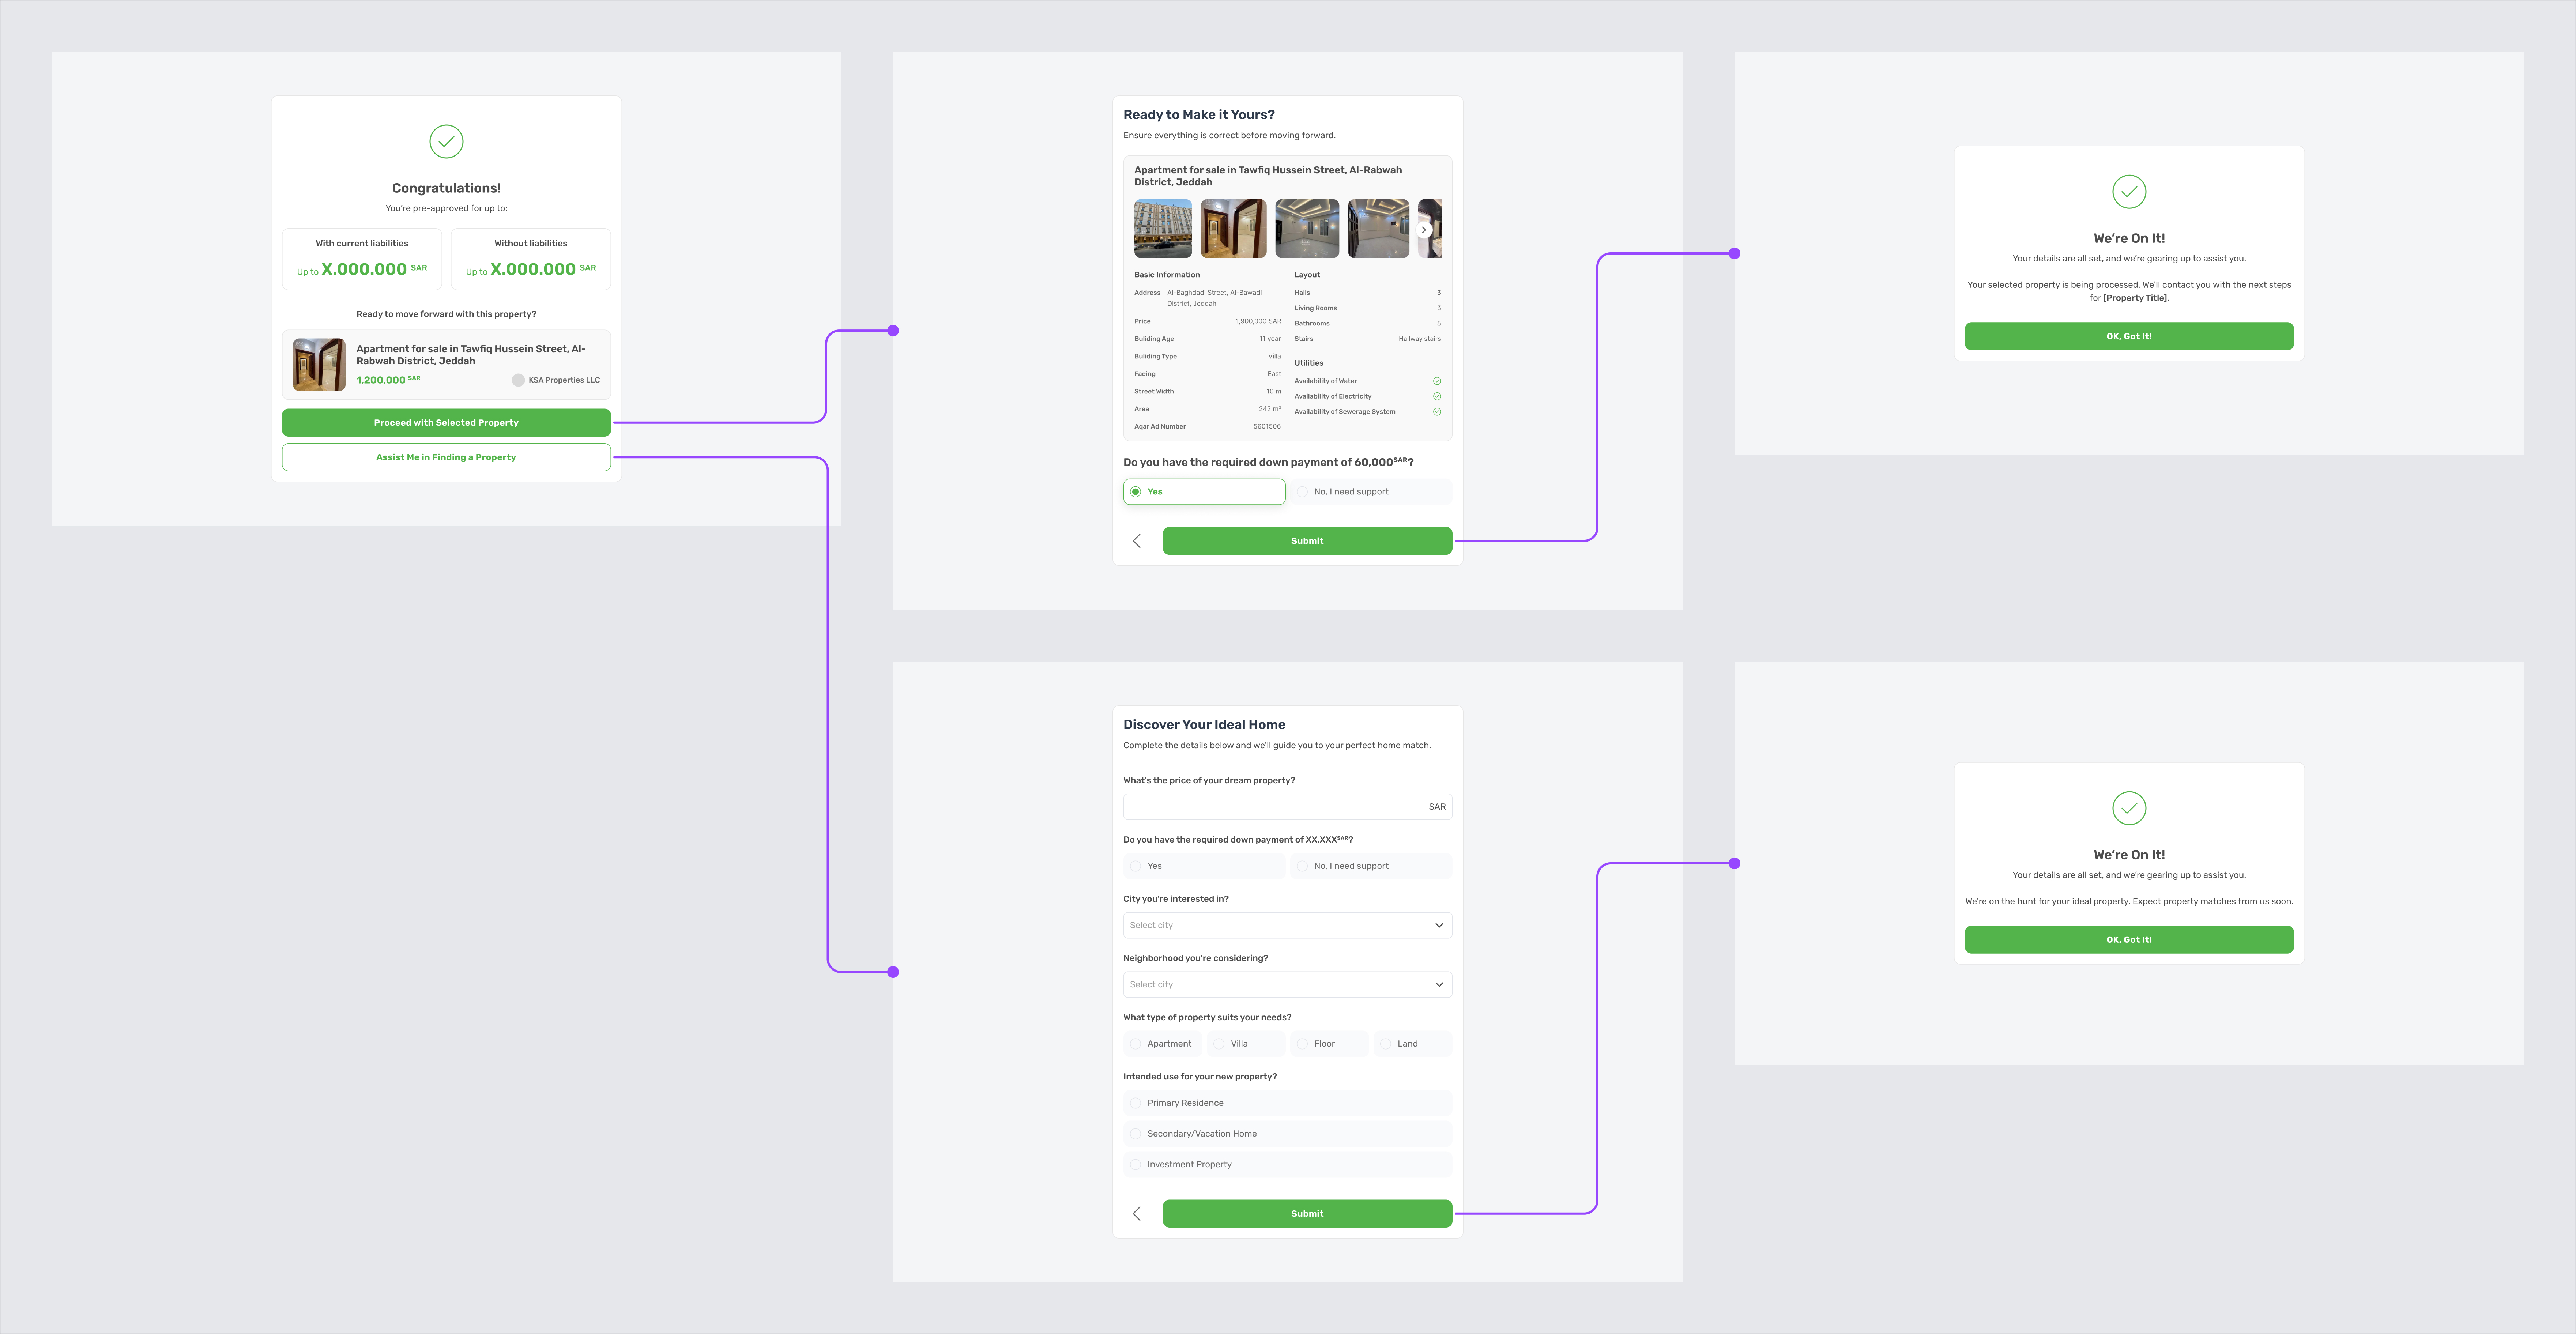Click Availability of Sewerage System check icon
2576x1334 pixels.
[x=1437, y=412]
